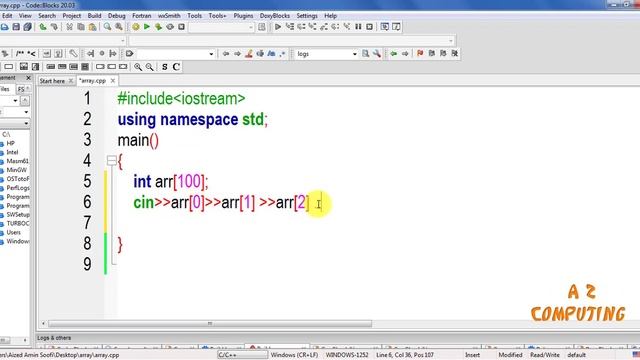This screenshot has height=360, width=640.
Task: Click the Rebuild icon
Action: 170,27
